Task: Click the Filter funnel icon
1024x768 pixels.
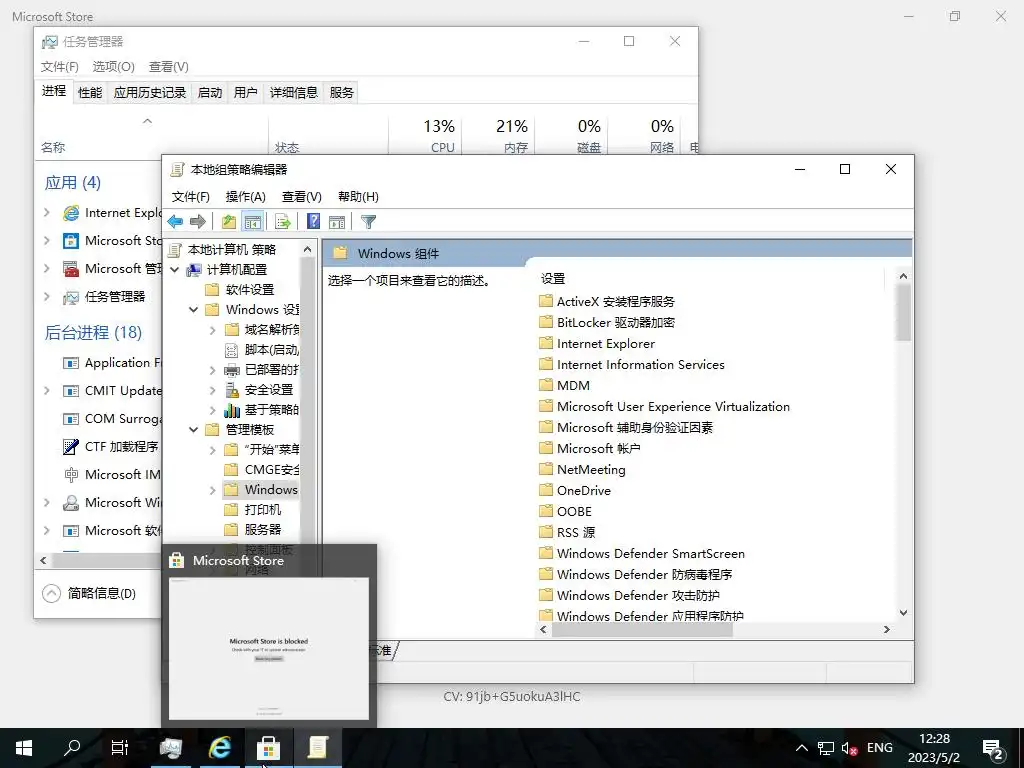Action: tap(368, 222)
